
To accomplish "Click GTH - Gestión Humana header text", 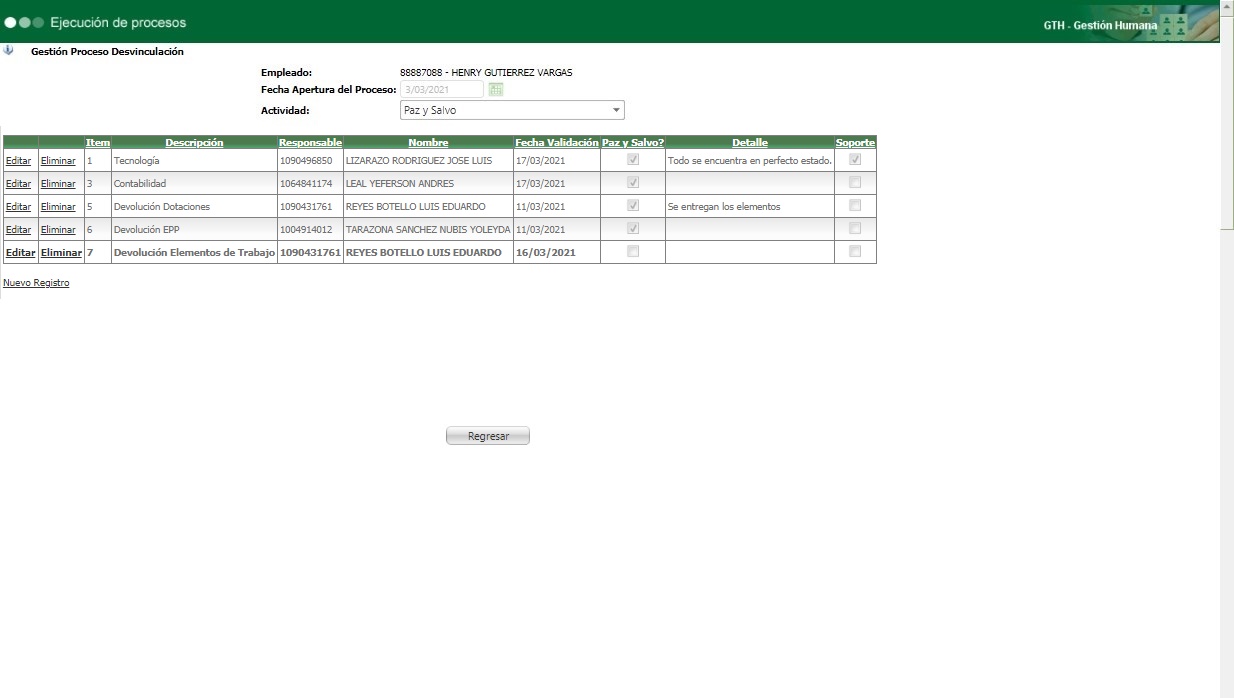I will pyautogui.click(x=1100, y=26).
